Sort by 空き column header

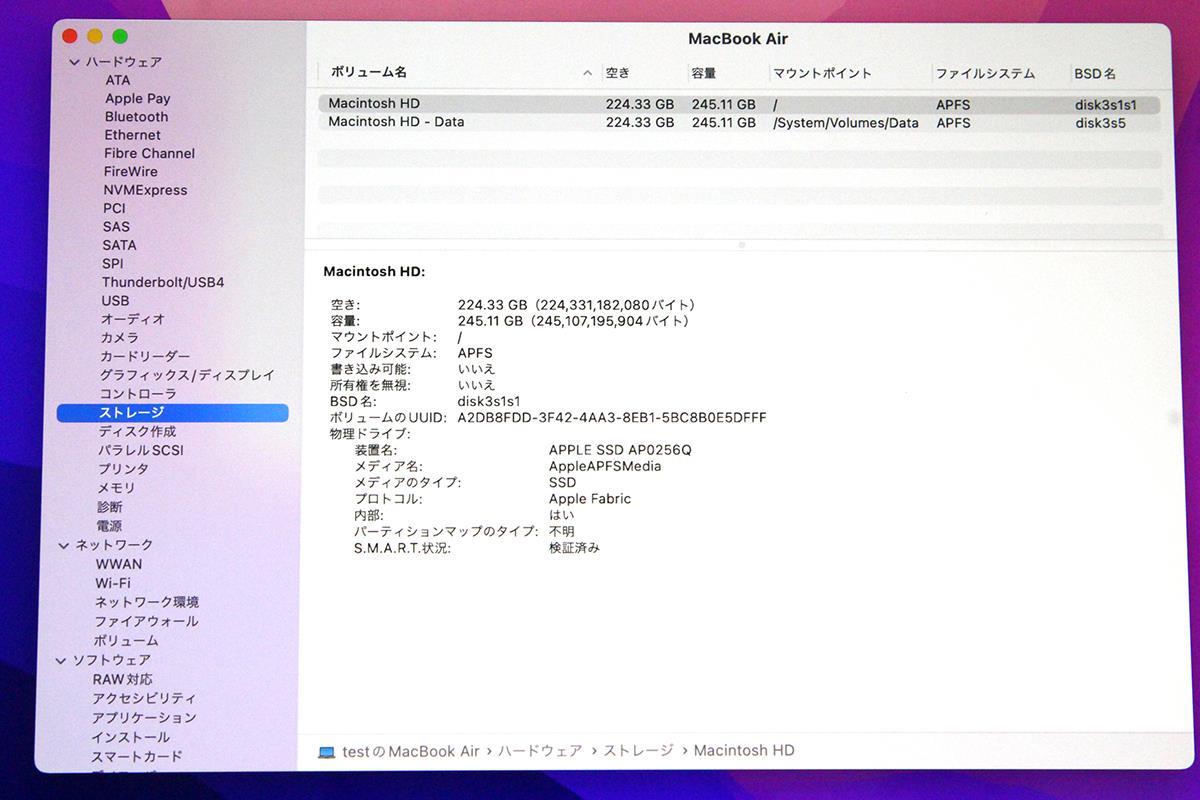[x=618, y=73]
